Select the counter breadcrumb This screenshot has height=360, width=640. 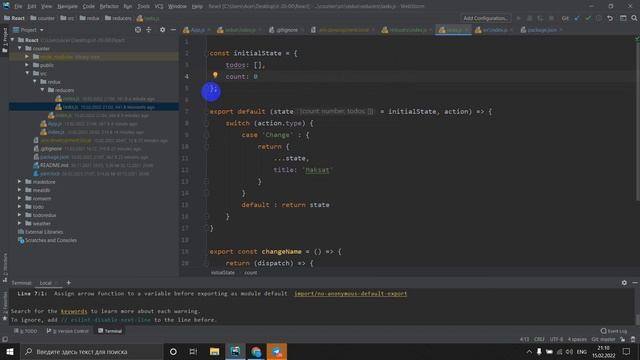(x=42, y=18)
